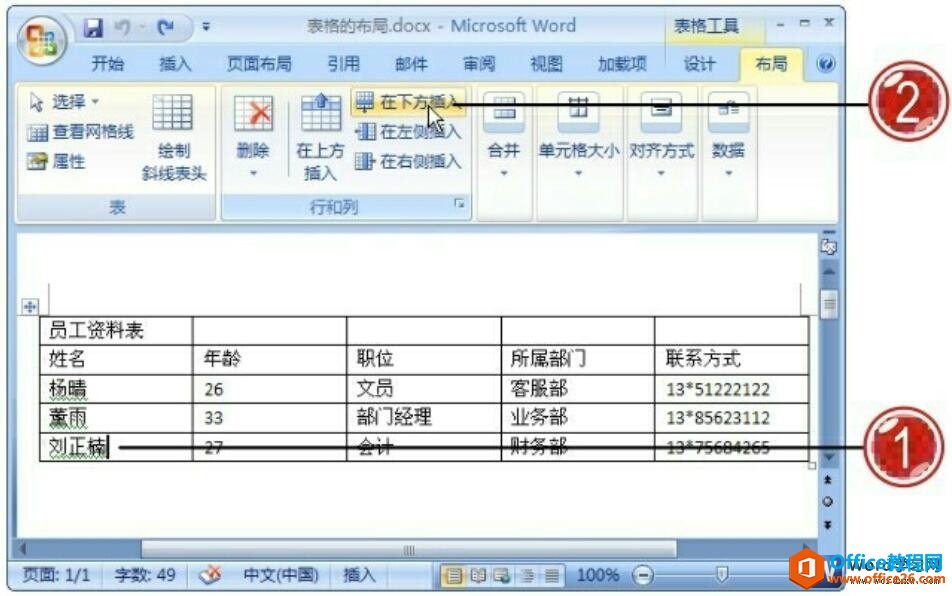Image resolution: width=952 pixels, height=596 pixels.
Task: Redo the last action
Action: [x=166, y=27]
